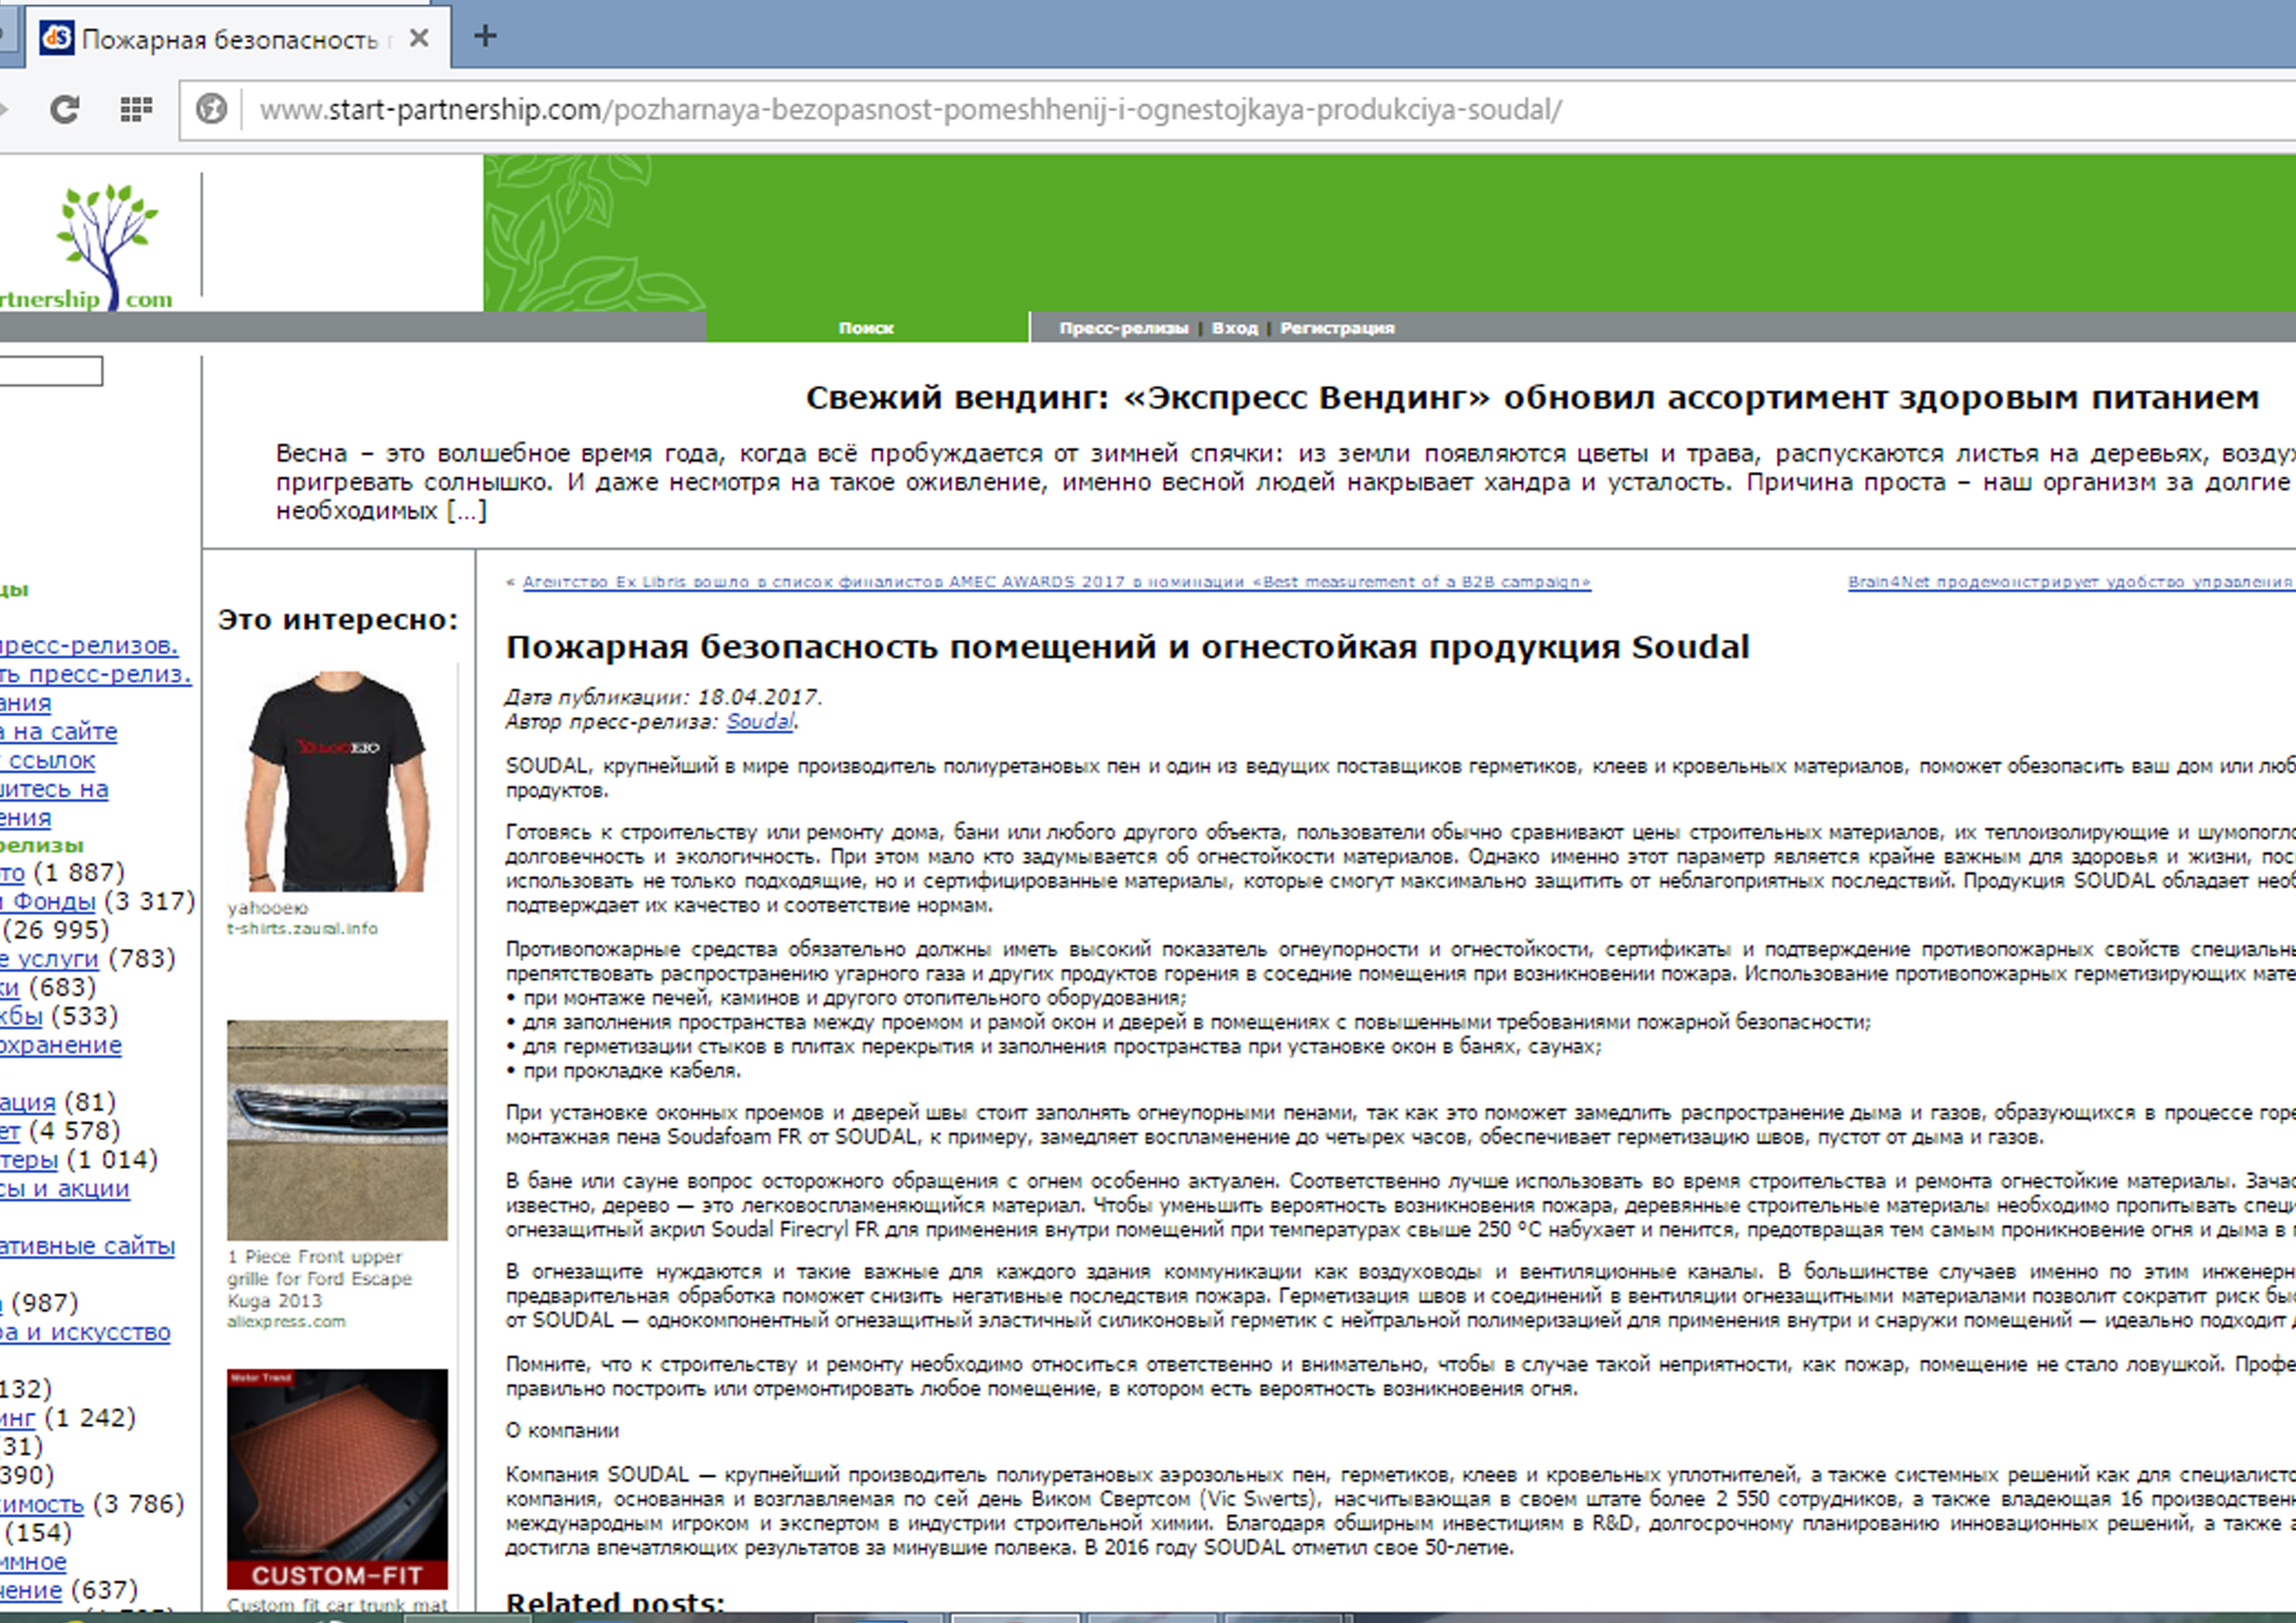Screen dimensions: 2296x1623
Task: Click the favicon on the Пожарная безопасность tab
Action: [x=56, y=38]
